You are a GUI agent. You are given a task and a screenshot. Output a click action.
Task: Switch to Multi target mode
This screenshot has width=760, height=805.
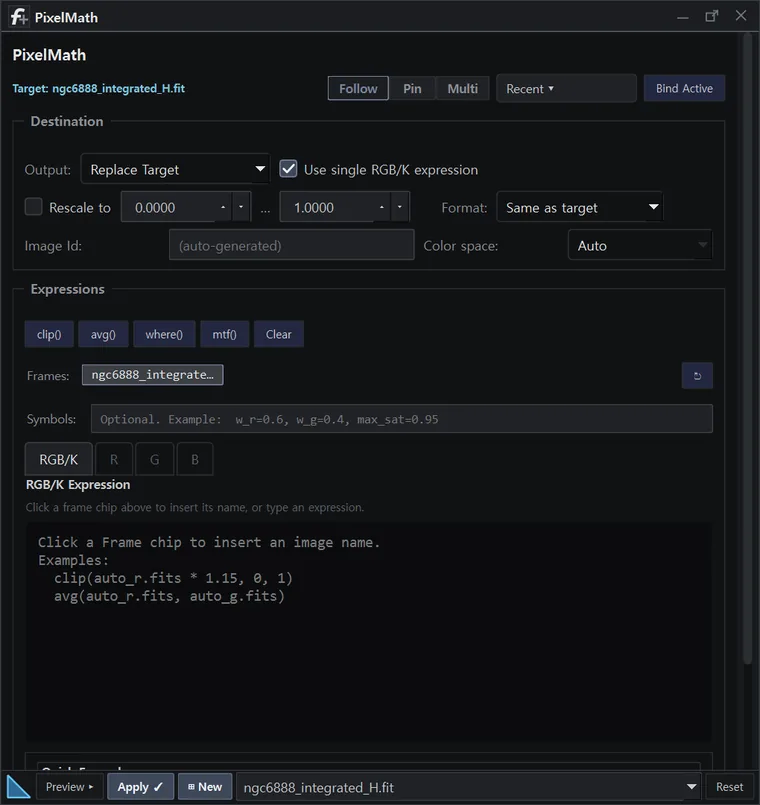[462, 88]
